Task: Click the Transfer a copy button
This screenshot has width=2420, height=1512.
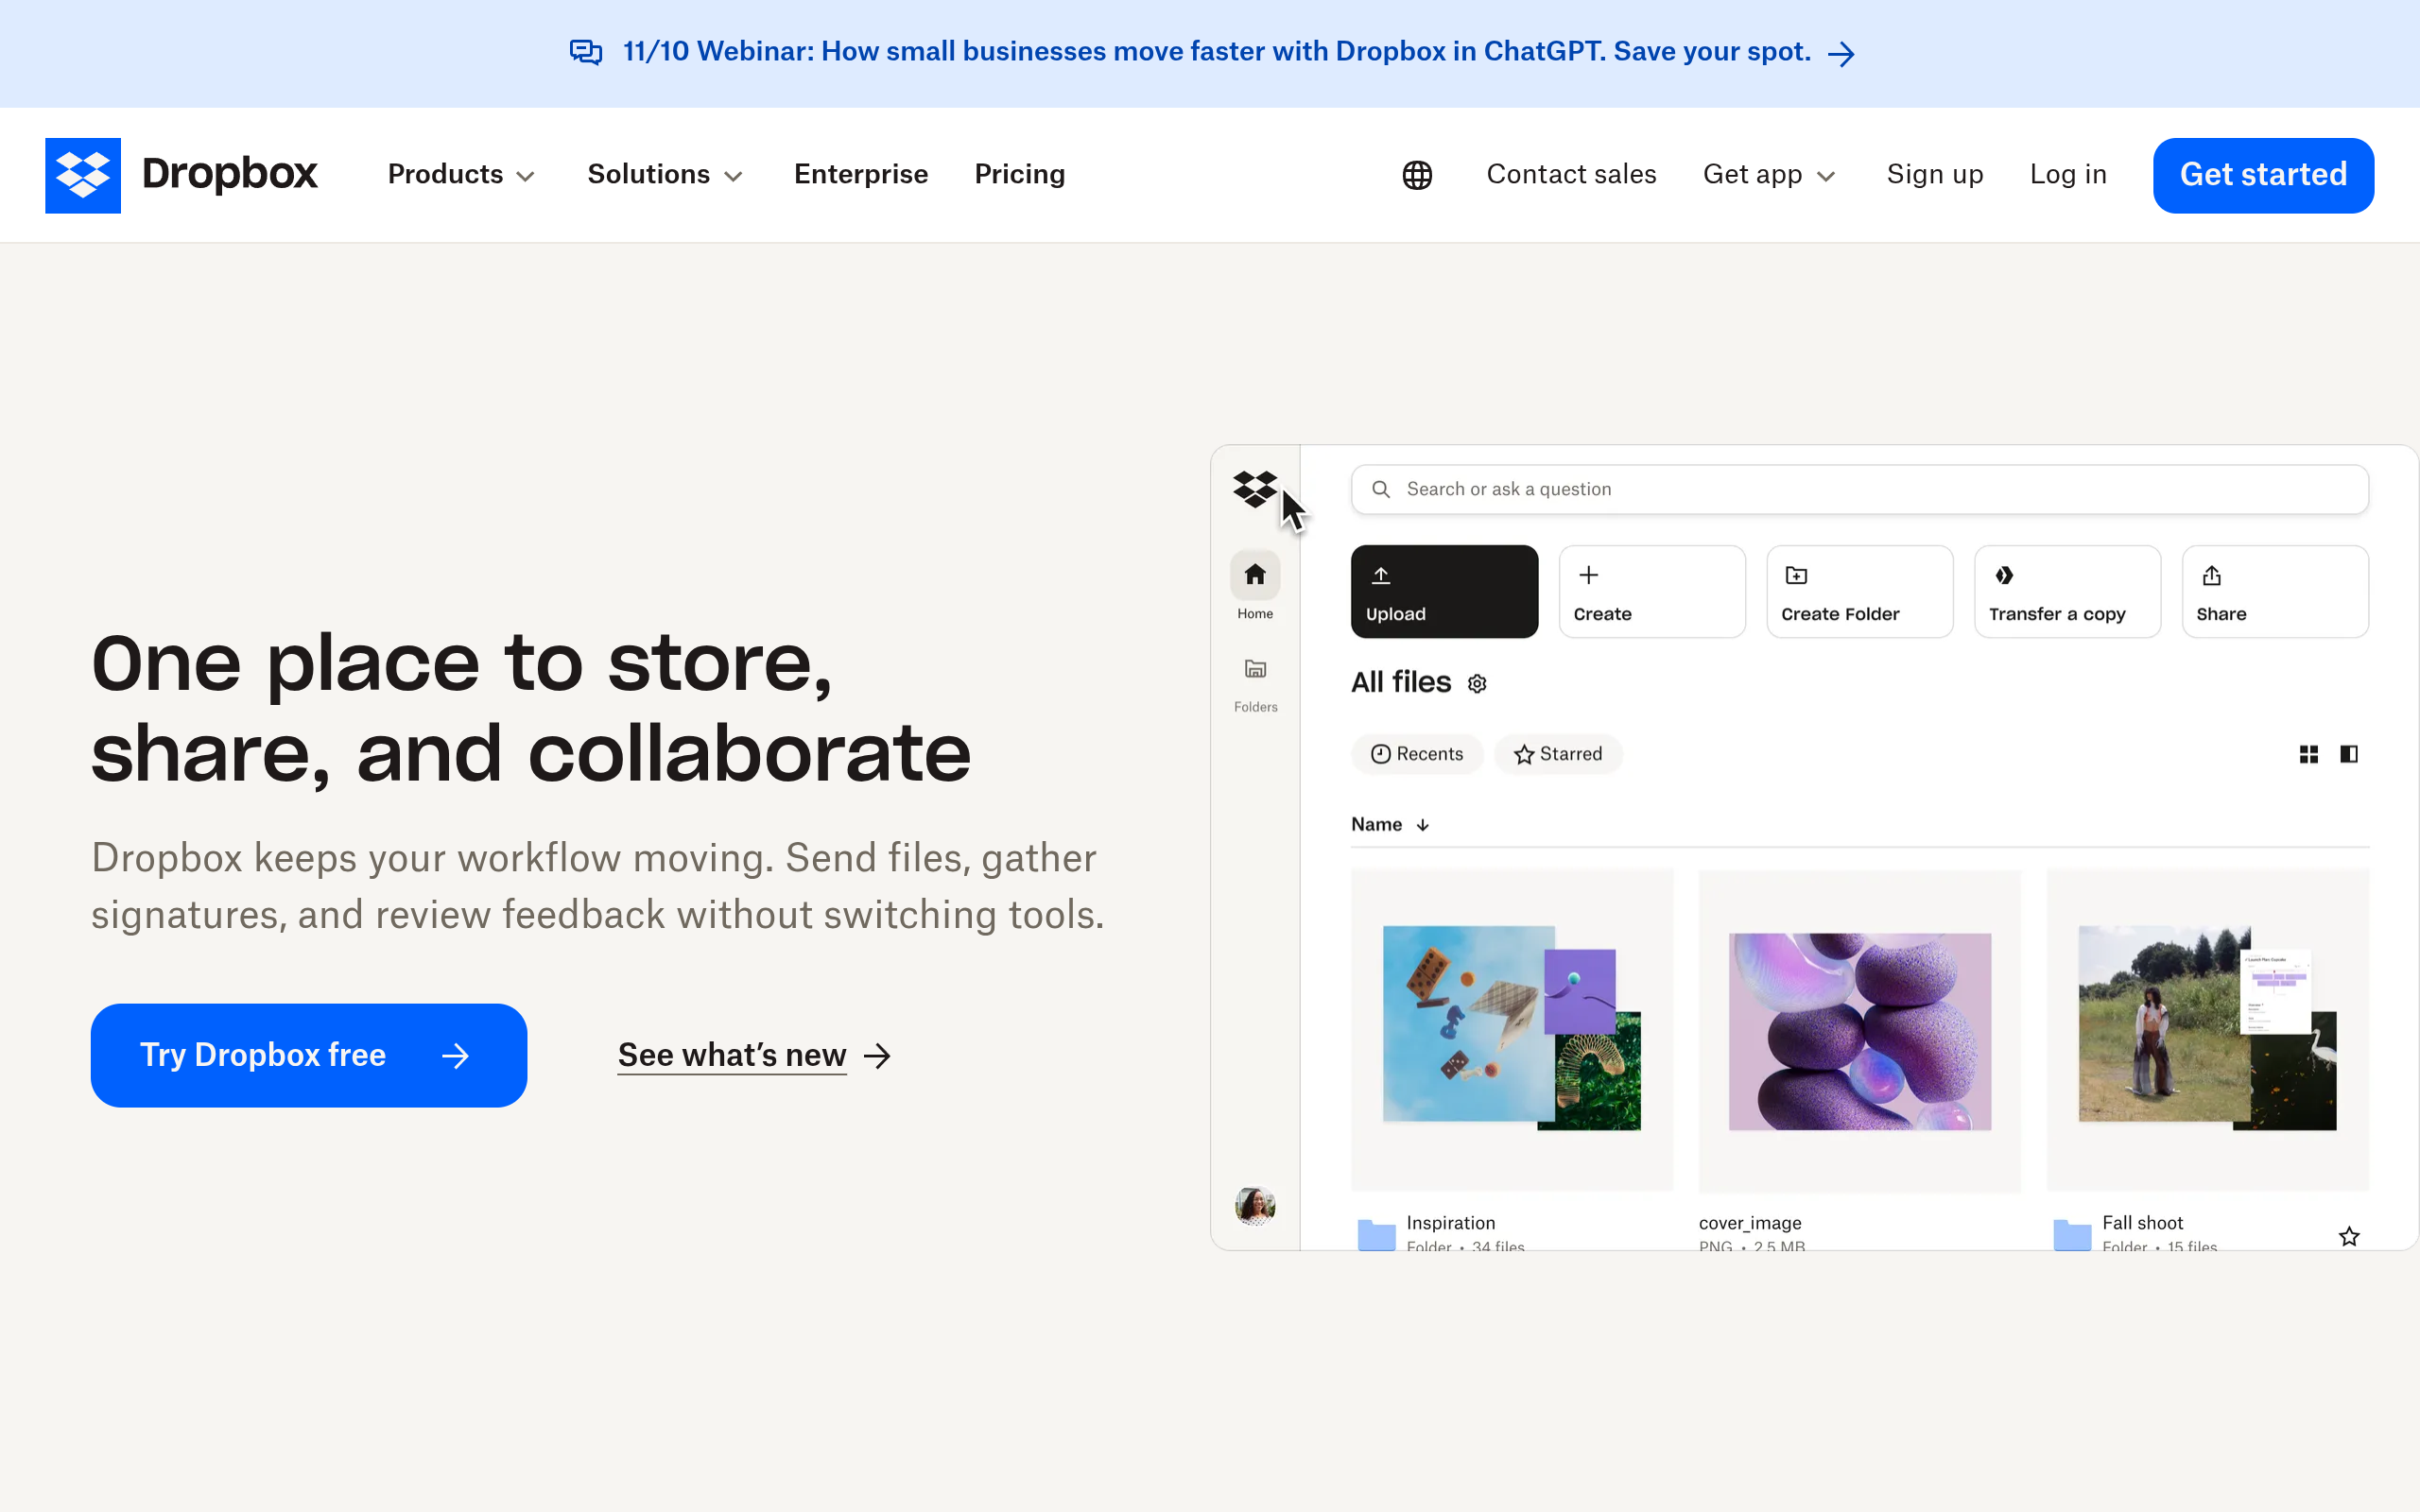Action: pos(2067,591)
